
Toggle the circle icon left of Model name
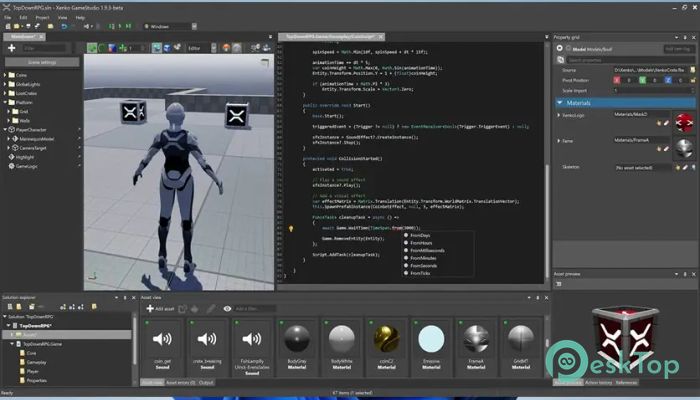pos(568,48)
